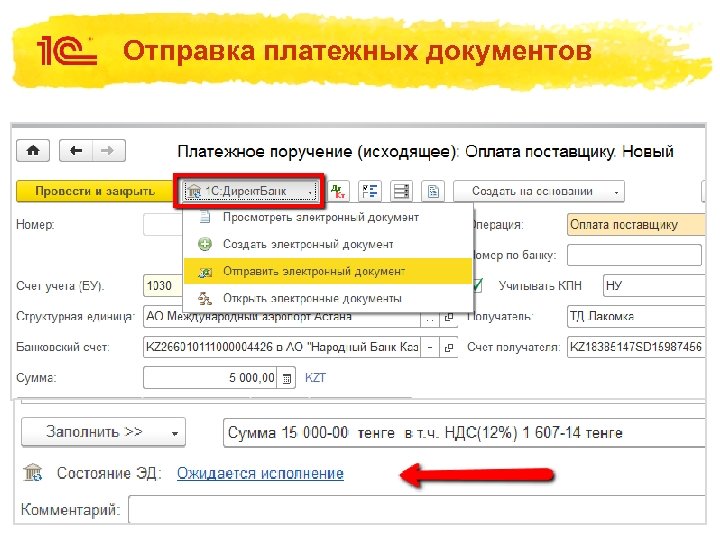This screenshot has height=540, width=720.
Task: Click the structure tree toolbar icon
Action: point(370,191)
